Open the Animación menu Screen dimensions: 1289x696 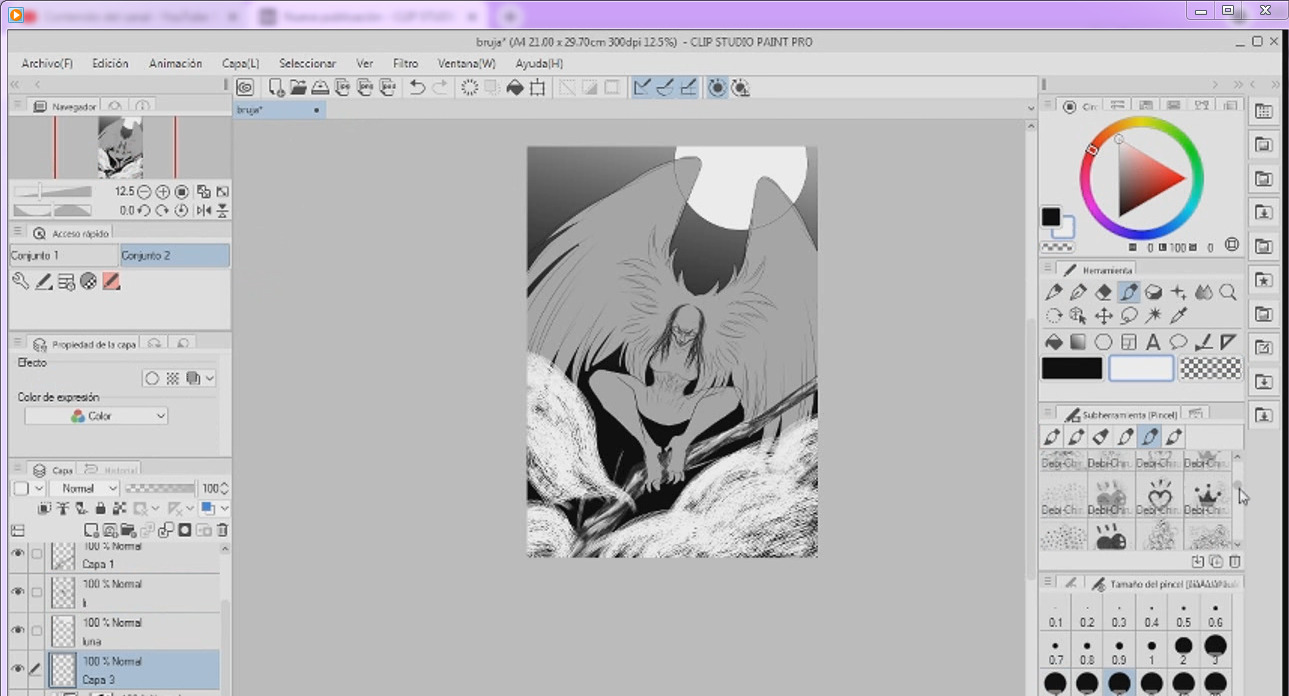[x=176, y=63]
